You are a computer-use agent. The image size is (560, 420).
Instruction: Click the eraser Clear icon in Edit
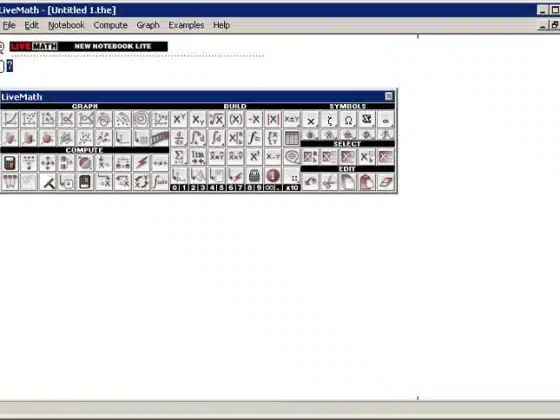pos(386,182)
